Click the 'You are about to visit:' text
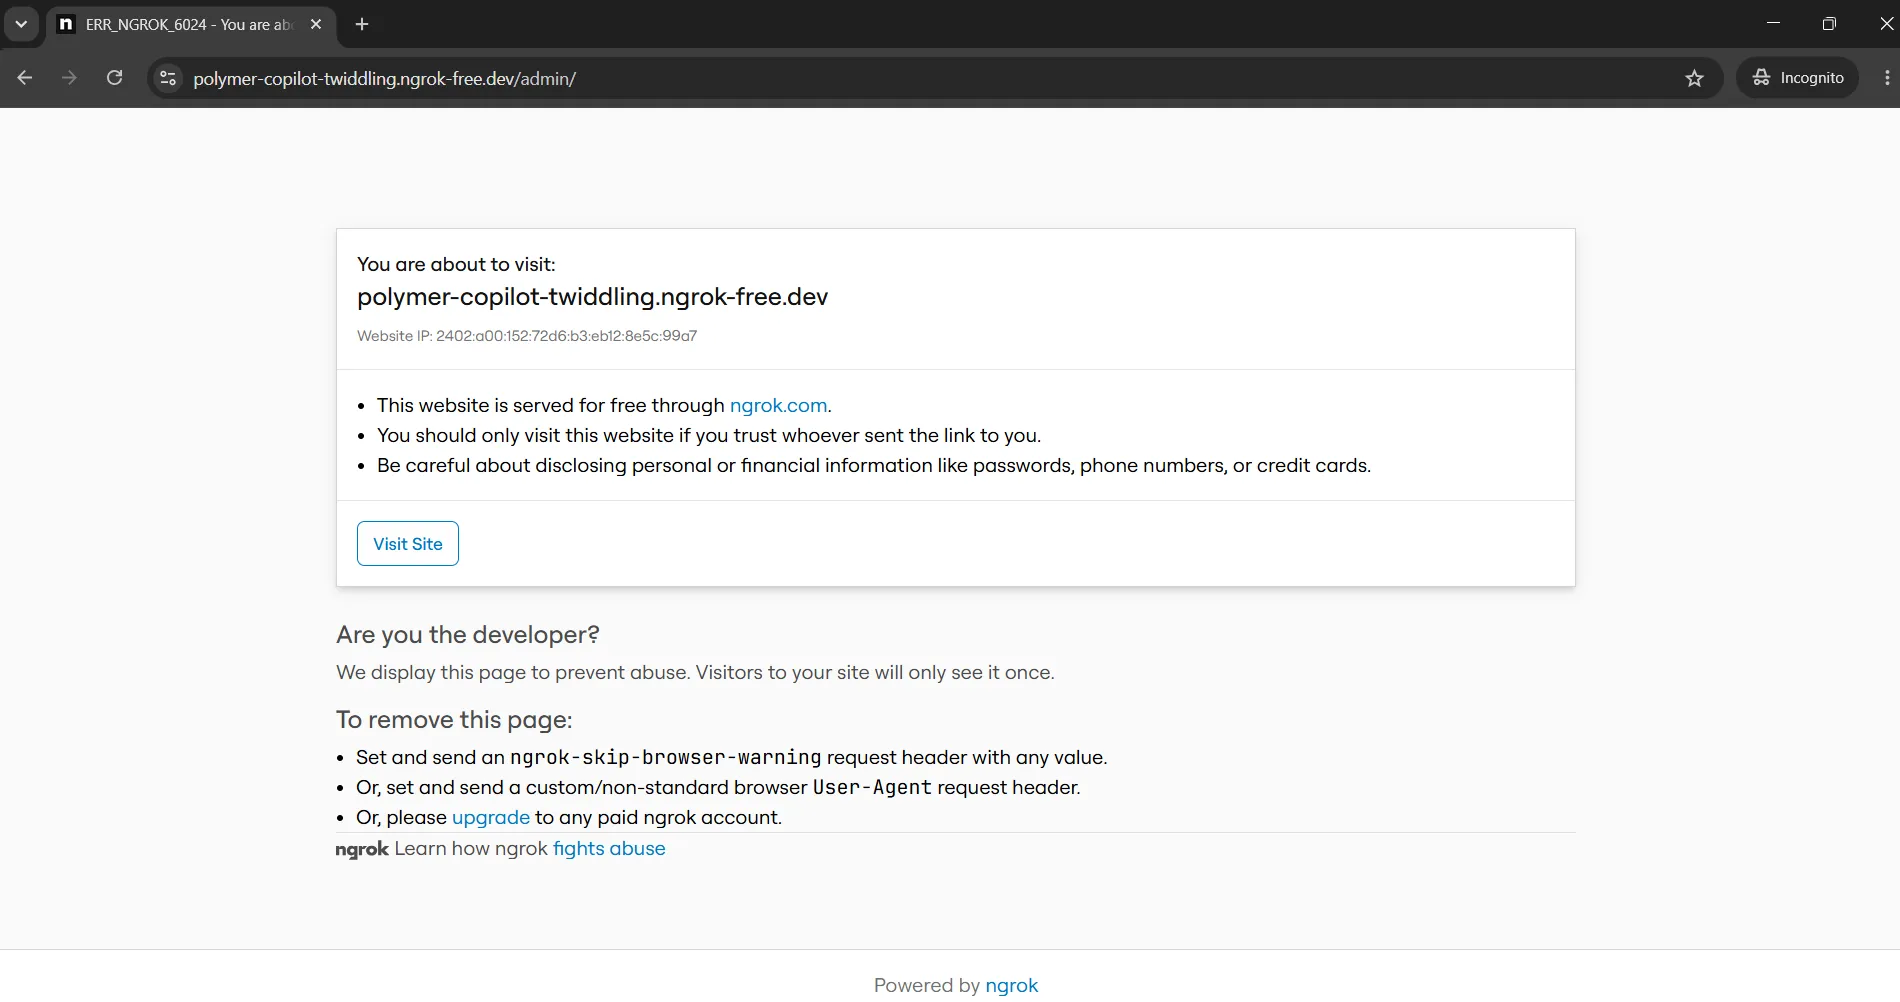The width and height of the screenshot is (1900, 1002). [456, 264]
